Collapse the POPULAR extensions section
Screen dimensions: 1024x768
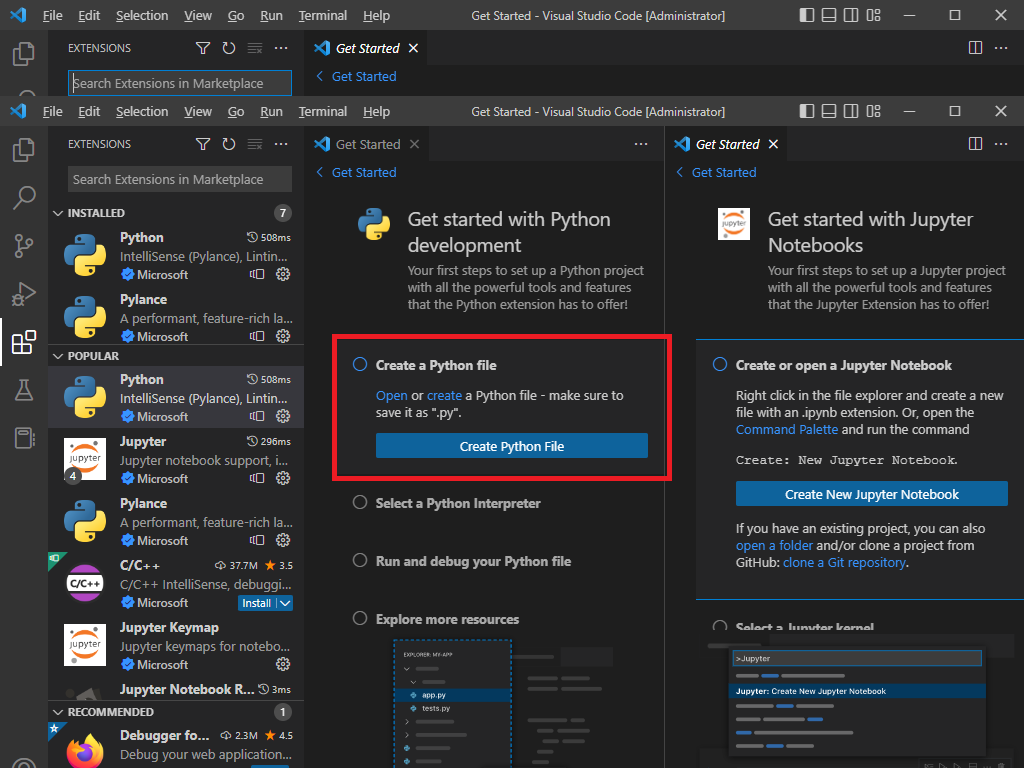pos(58,356)
